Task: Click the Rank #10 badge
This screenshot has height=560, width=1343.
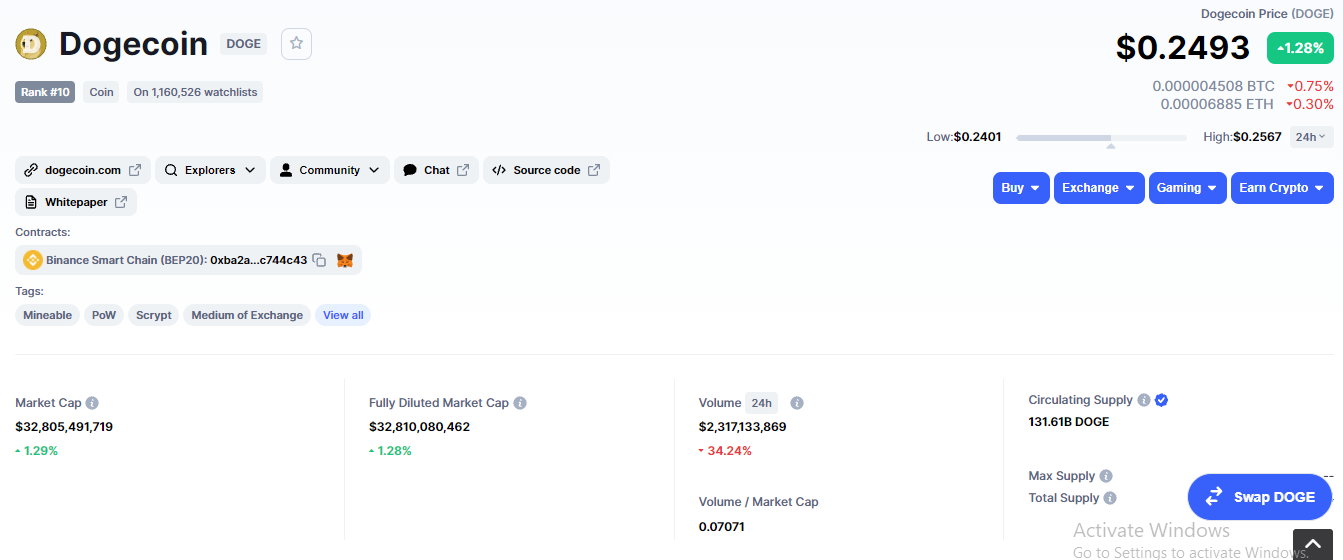Action: pyautogui.click(x=45, y=92)
